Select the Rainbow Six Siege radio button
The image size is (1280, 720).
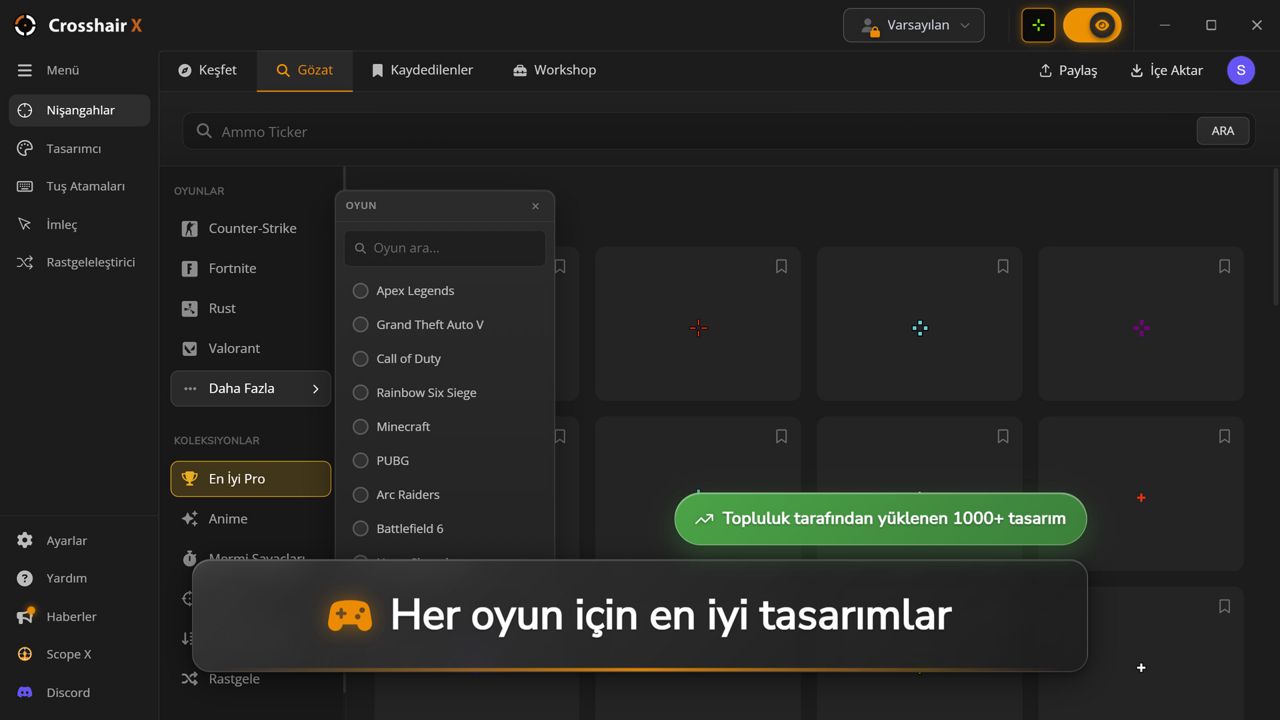coord(361,392)
